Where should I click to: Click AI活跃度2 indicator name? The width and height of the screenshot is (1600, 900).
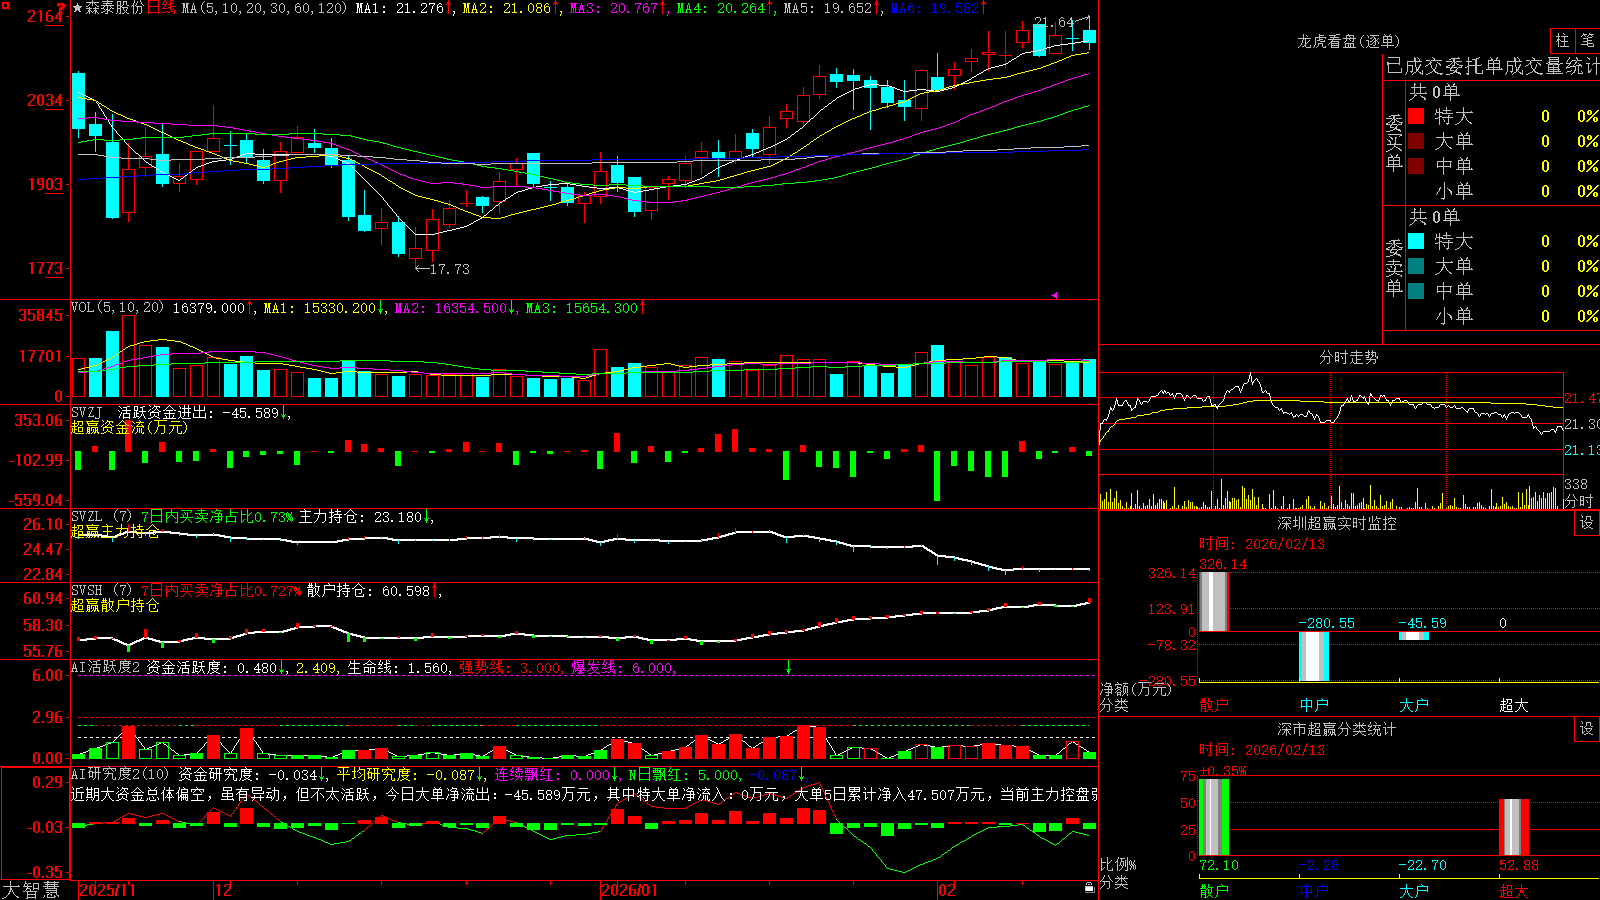[x=106, y=667]
